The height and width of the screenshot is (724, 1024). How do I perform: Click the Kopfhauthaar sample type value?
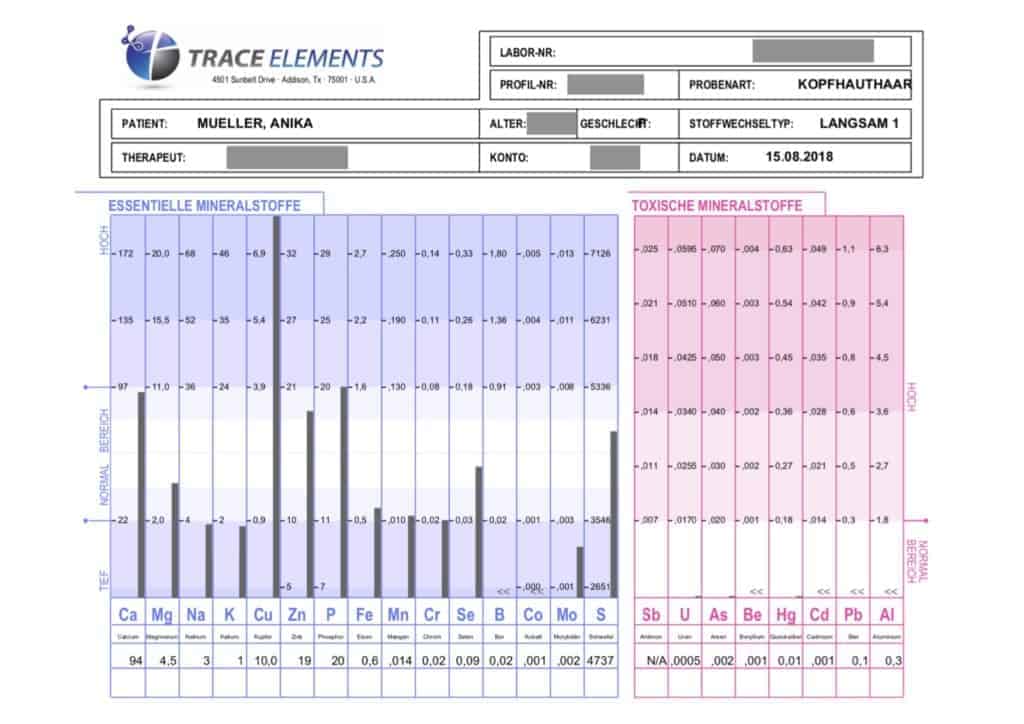[854, 85]
